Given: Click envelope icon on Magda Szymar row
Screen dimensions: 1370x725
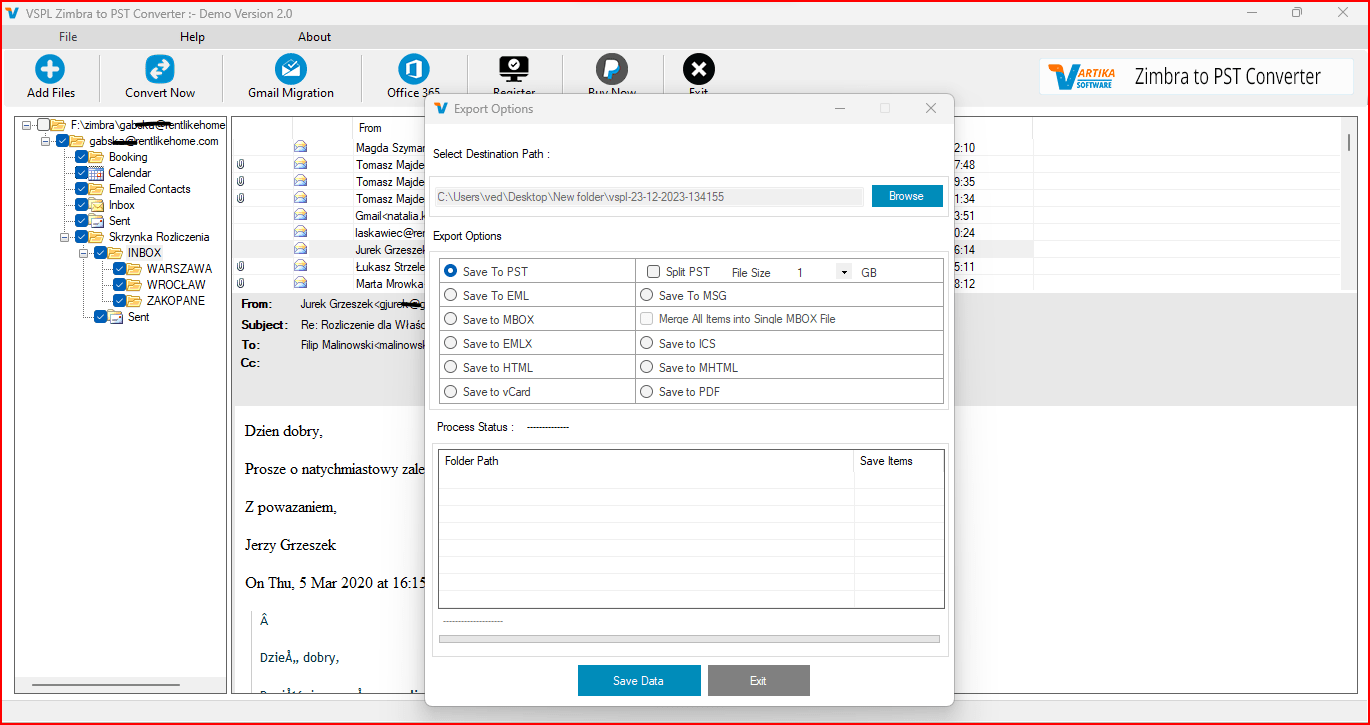Looking at the screenshot, I should (x=300, y=148).
